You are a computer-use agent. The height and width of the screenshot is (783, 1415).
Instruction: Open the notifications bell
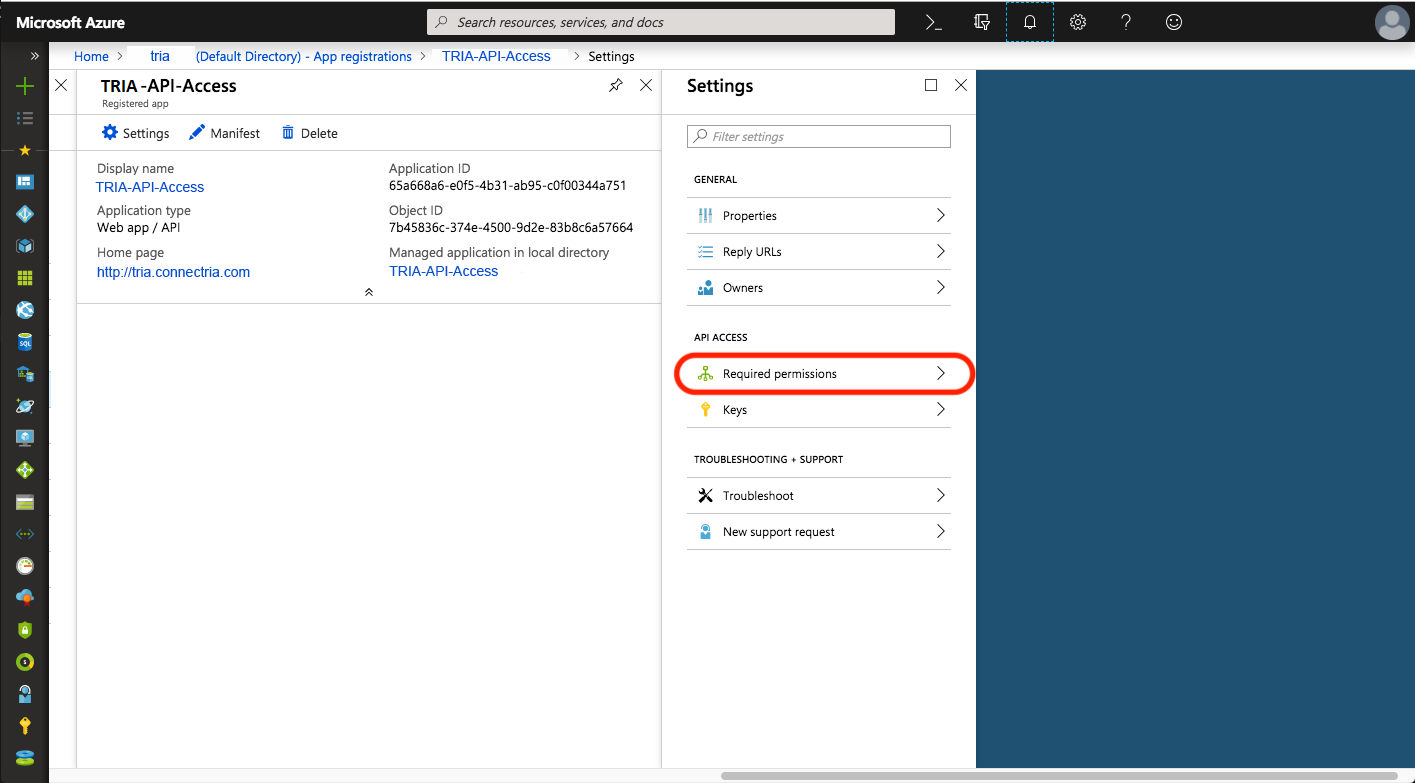pos(1029,22)
